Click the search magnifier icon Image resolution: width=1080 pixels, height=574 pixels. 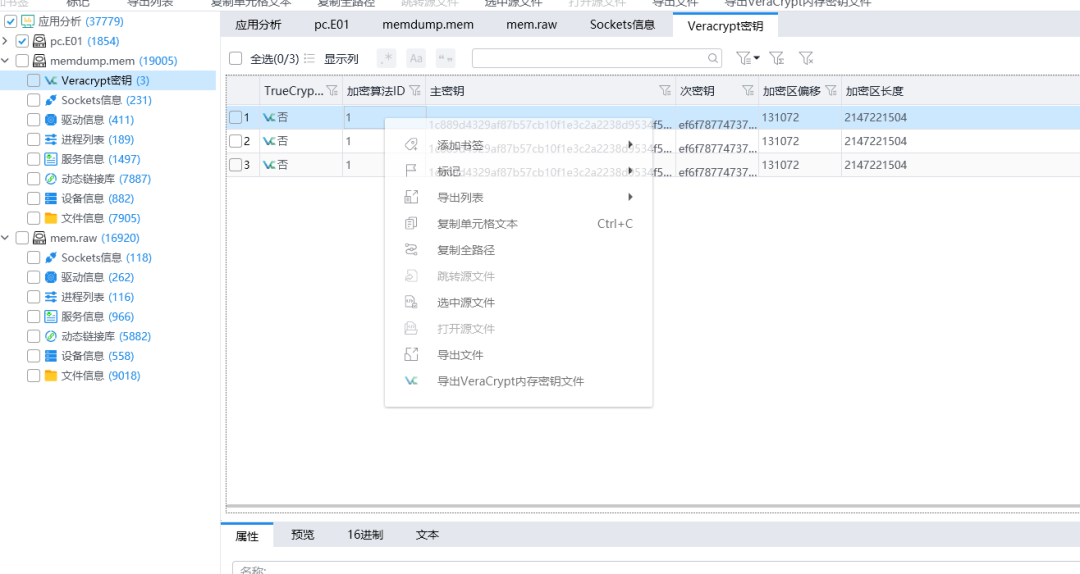[713, 59]
